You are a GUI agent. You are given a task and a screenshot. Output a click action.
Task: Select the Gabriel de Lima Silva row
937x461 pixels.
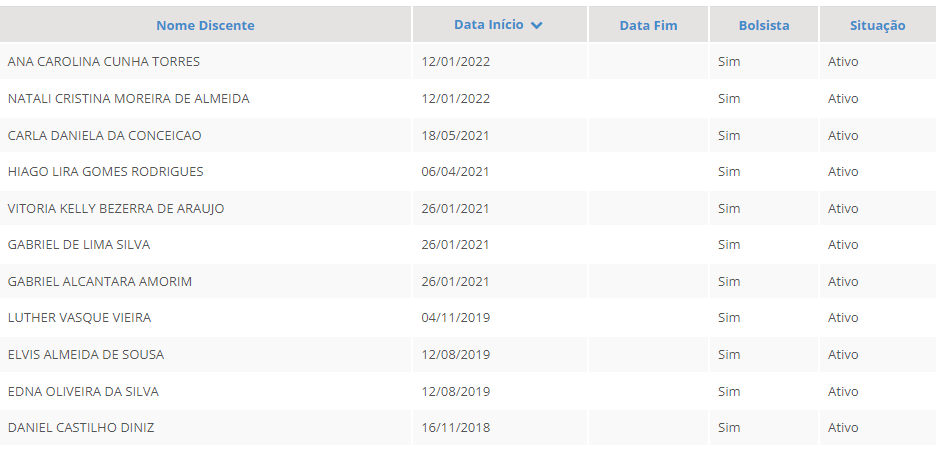coord(79,245)
